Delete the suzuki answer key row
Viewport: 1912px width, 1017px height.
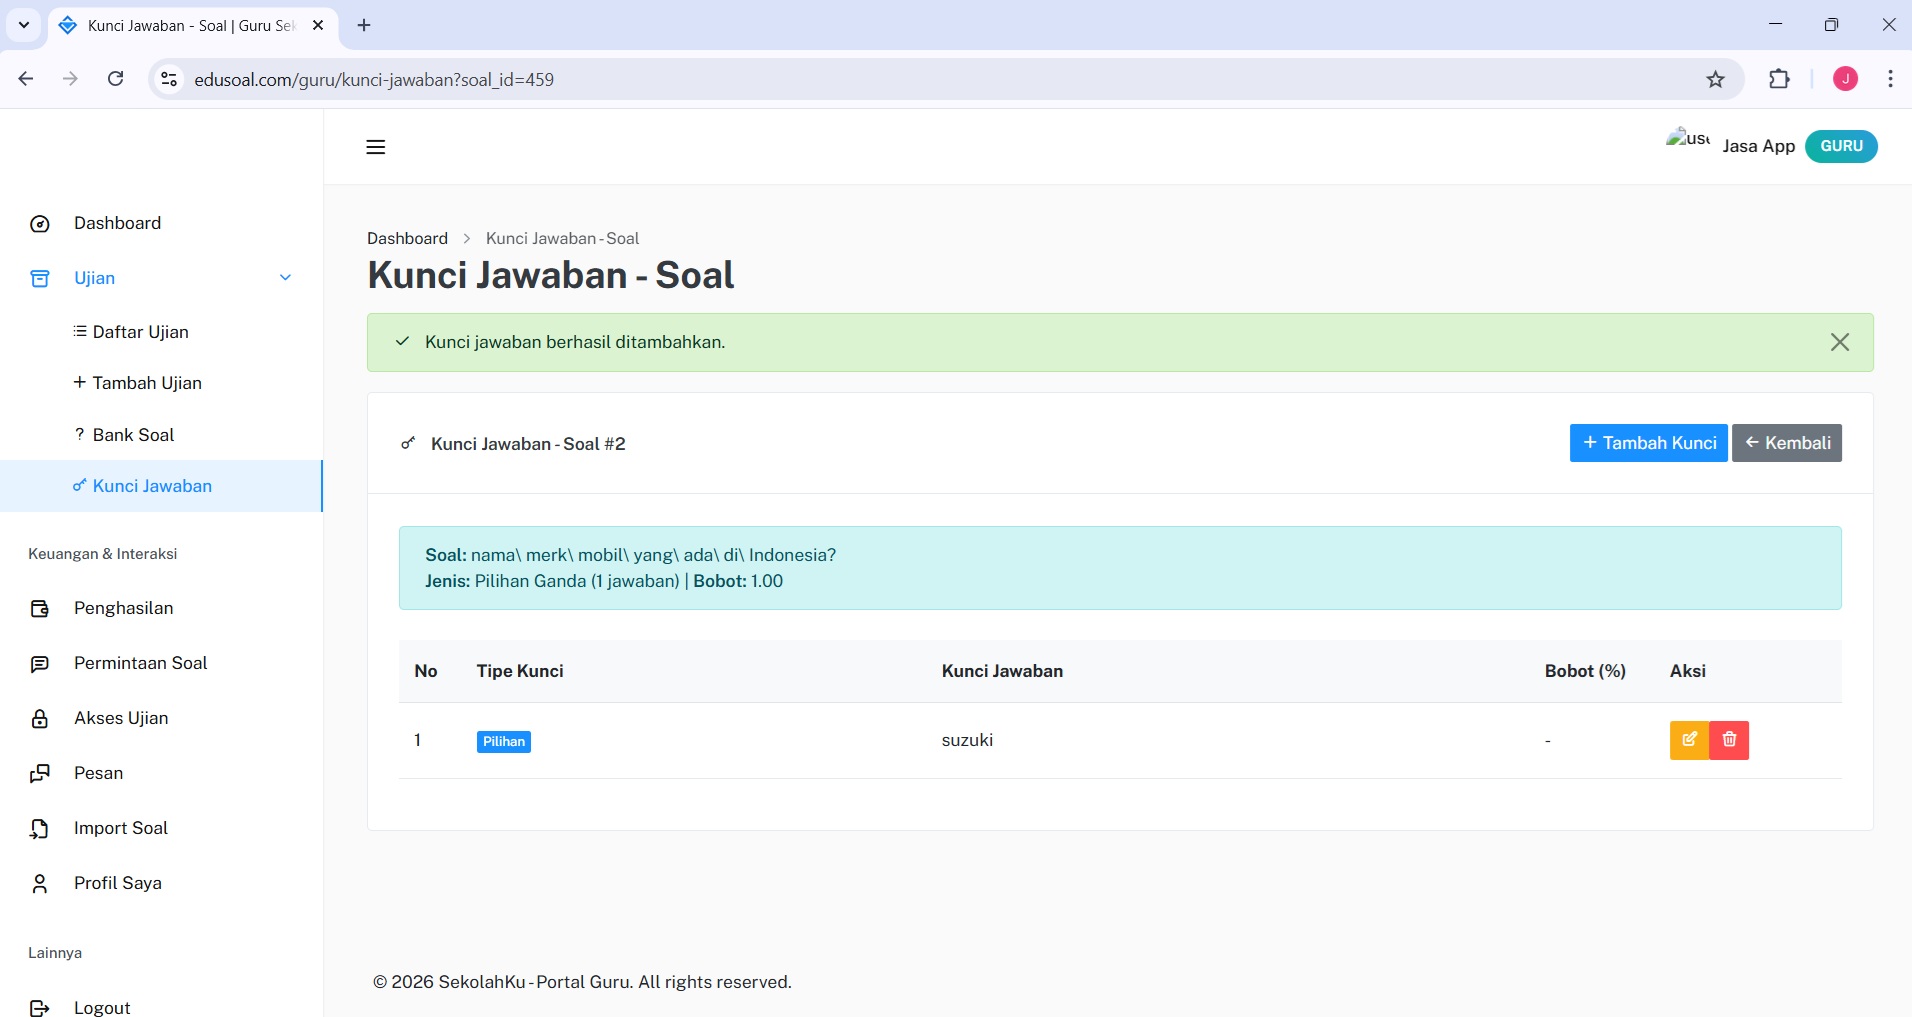pos(1729,740)
